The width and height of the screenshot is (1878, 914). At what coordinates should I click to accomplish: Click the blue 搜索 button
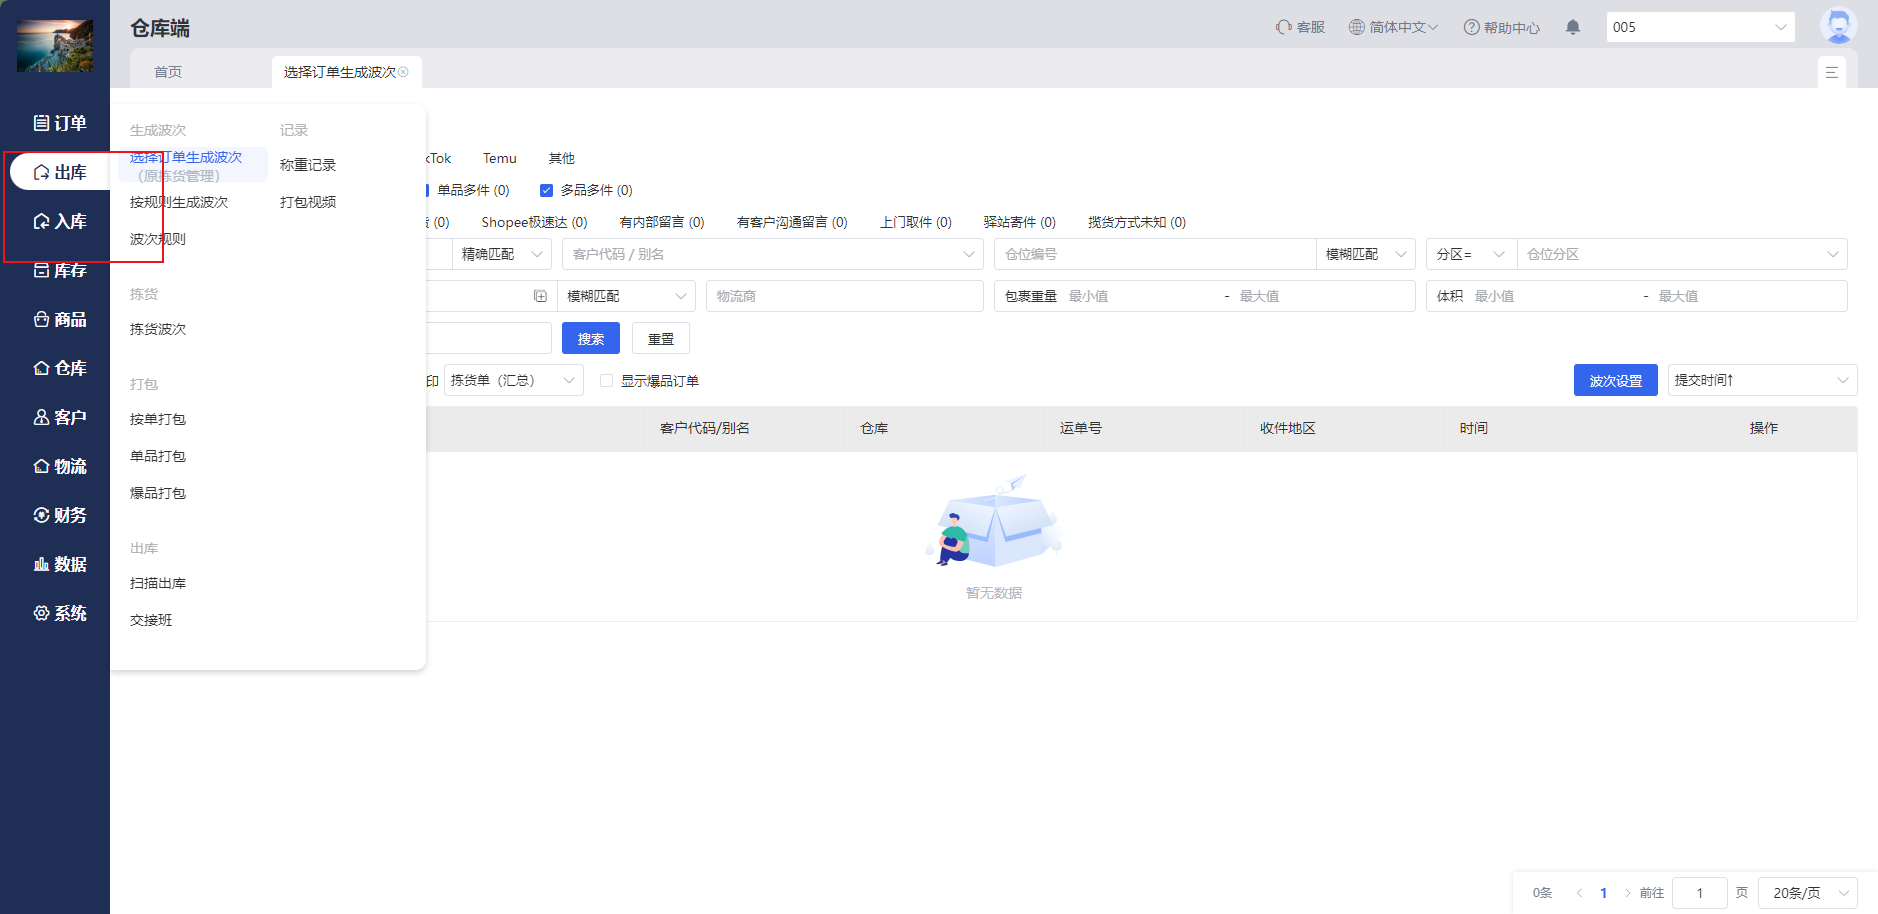[590, 339]
